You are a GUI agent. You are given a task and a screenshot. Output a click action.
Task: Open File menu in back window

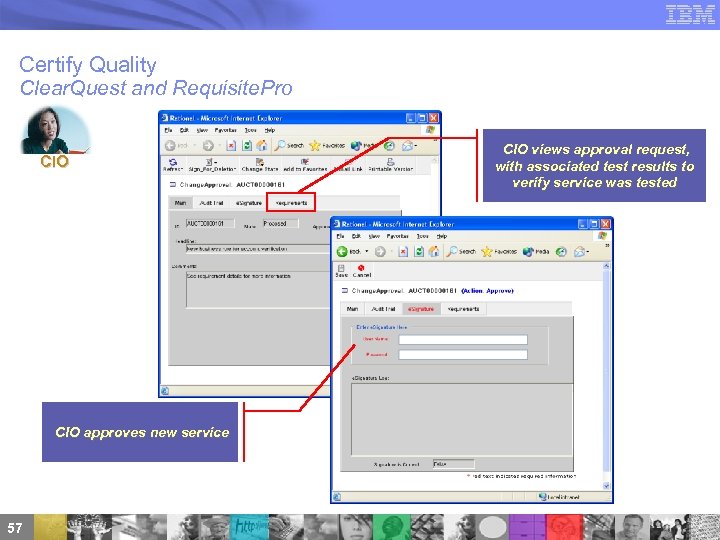pyautogui.click(x=169, y=130)
